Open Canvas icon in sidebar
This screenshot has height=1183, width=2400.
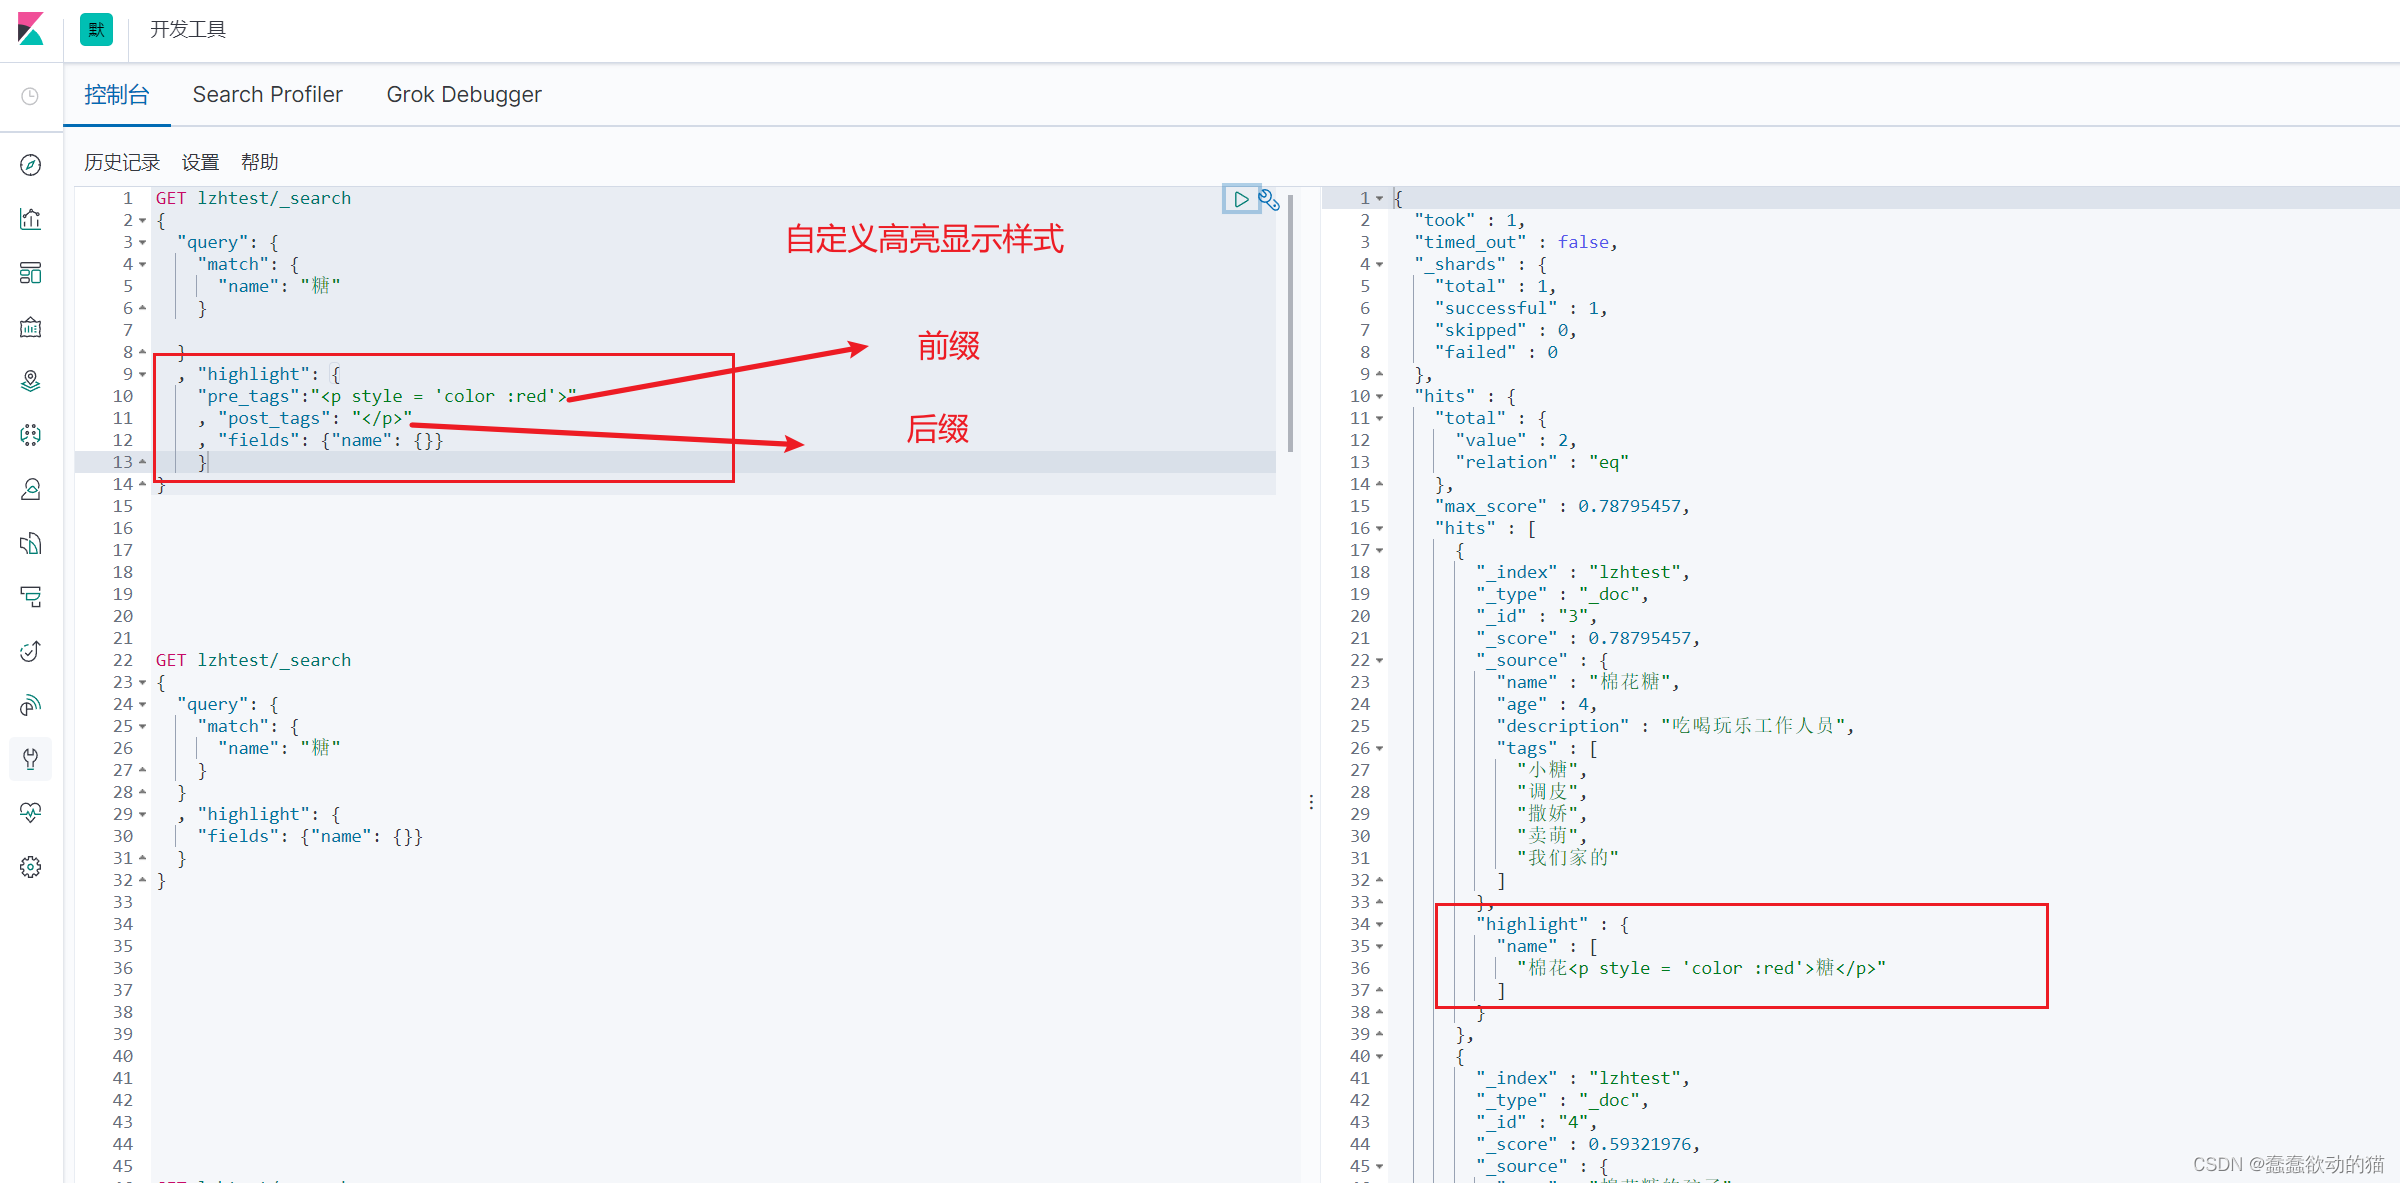30,327
